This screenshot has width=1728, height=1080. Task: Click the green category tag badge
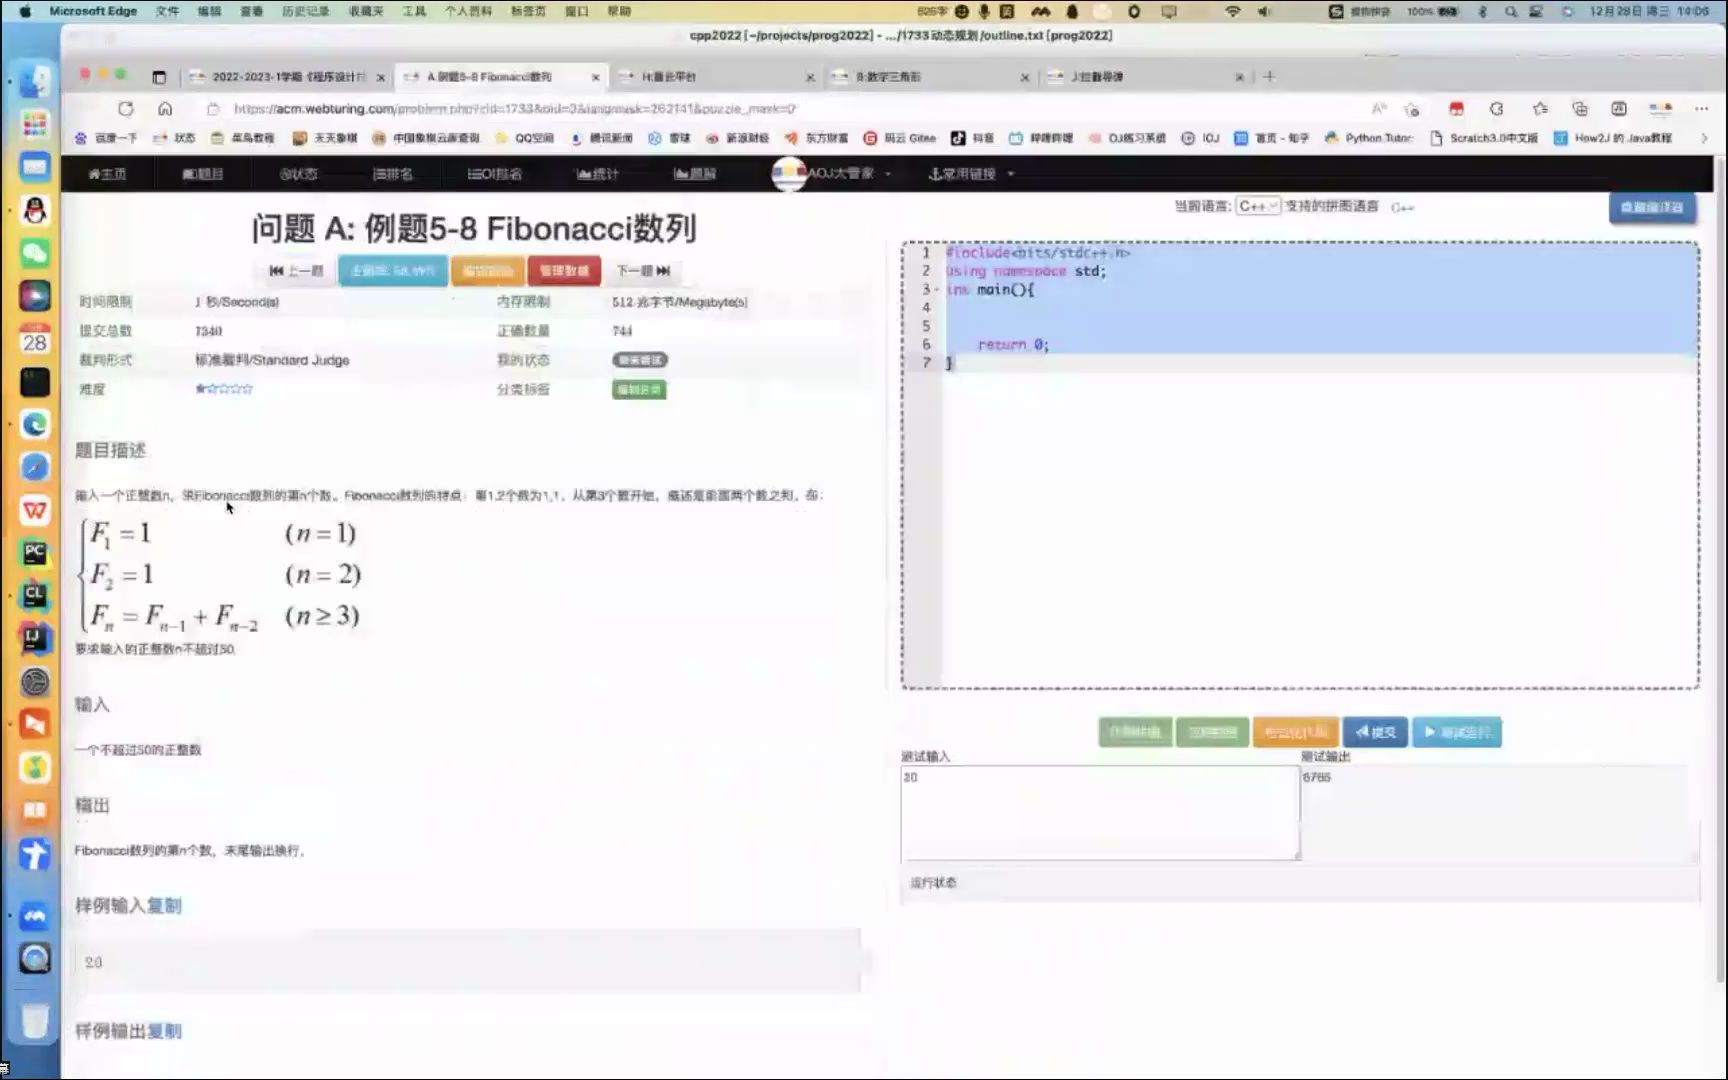pos(639,389)
